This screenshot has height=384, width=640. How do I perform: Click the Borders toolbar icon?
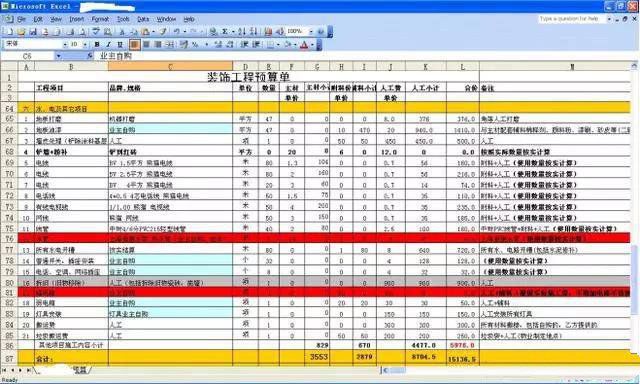tap(270, 44)
